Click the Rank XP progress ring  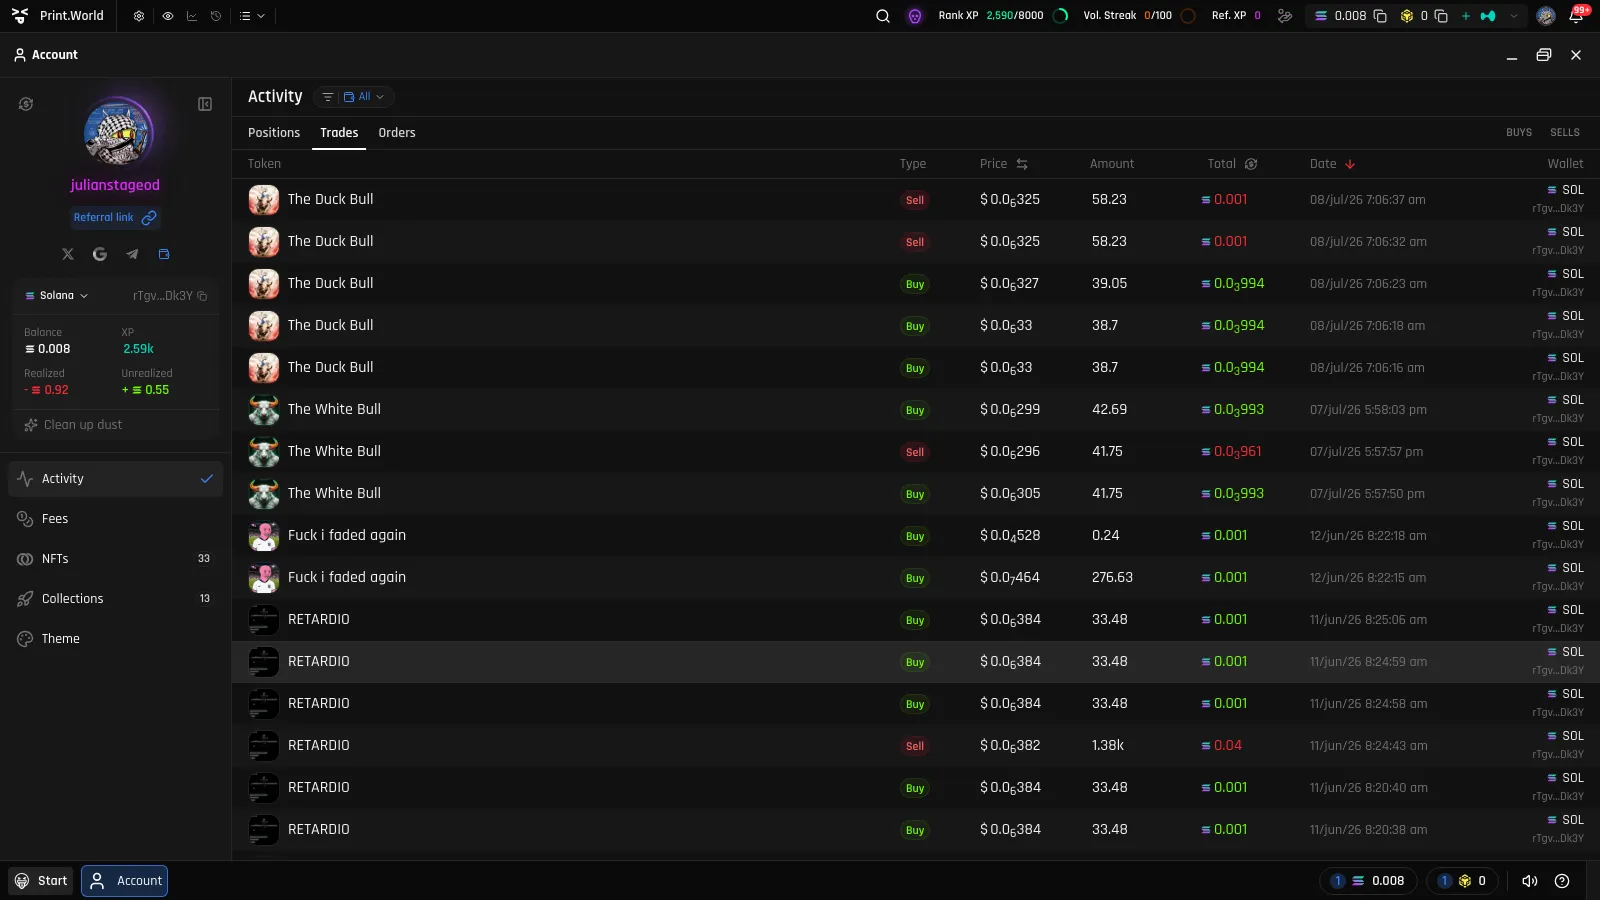coord(1061,16)
